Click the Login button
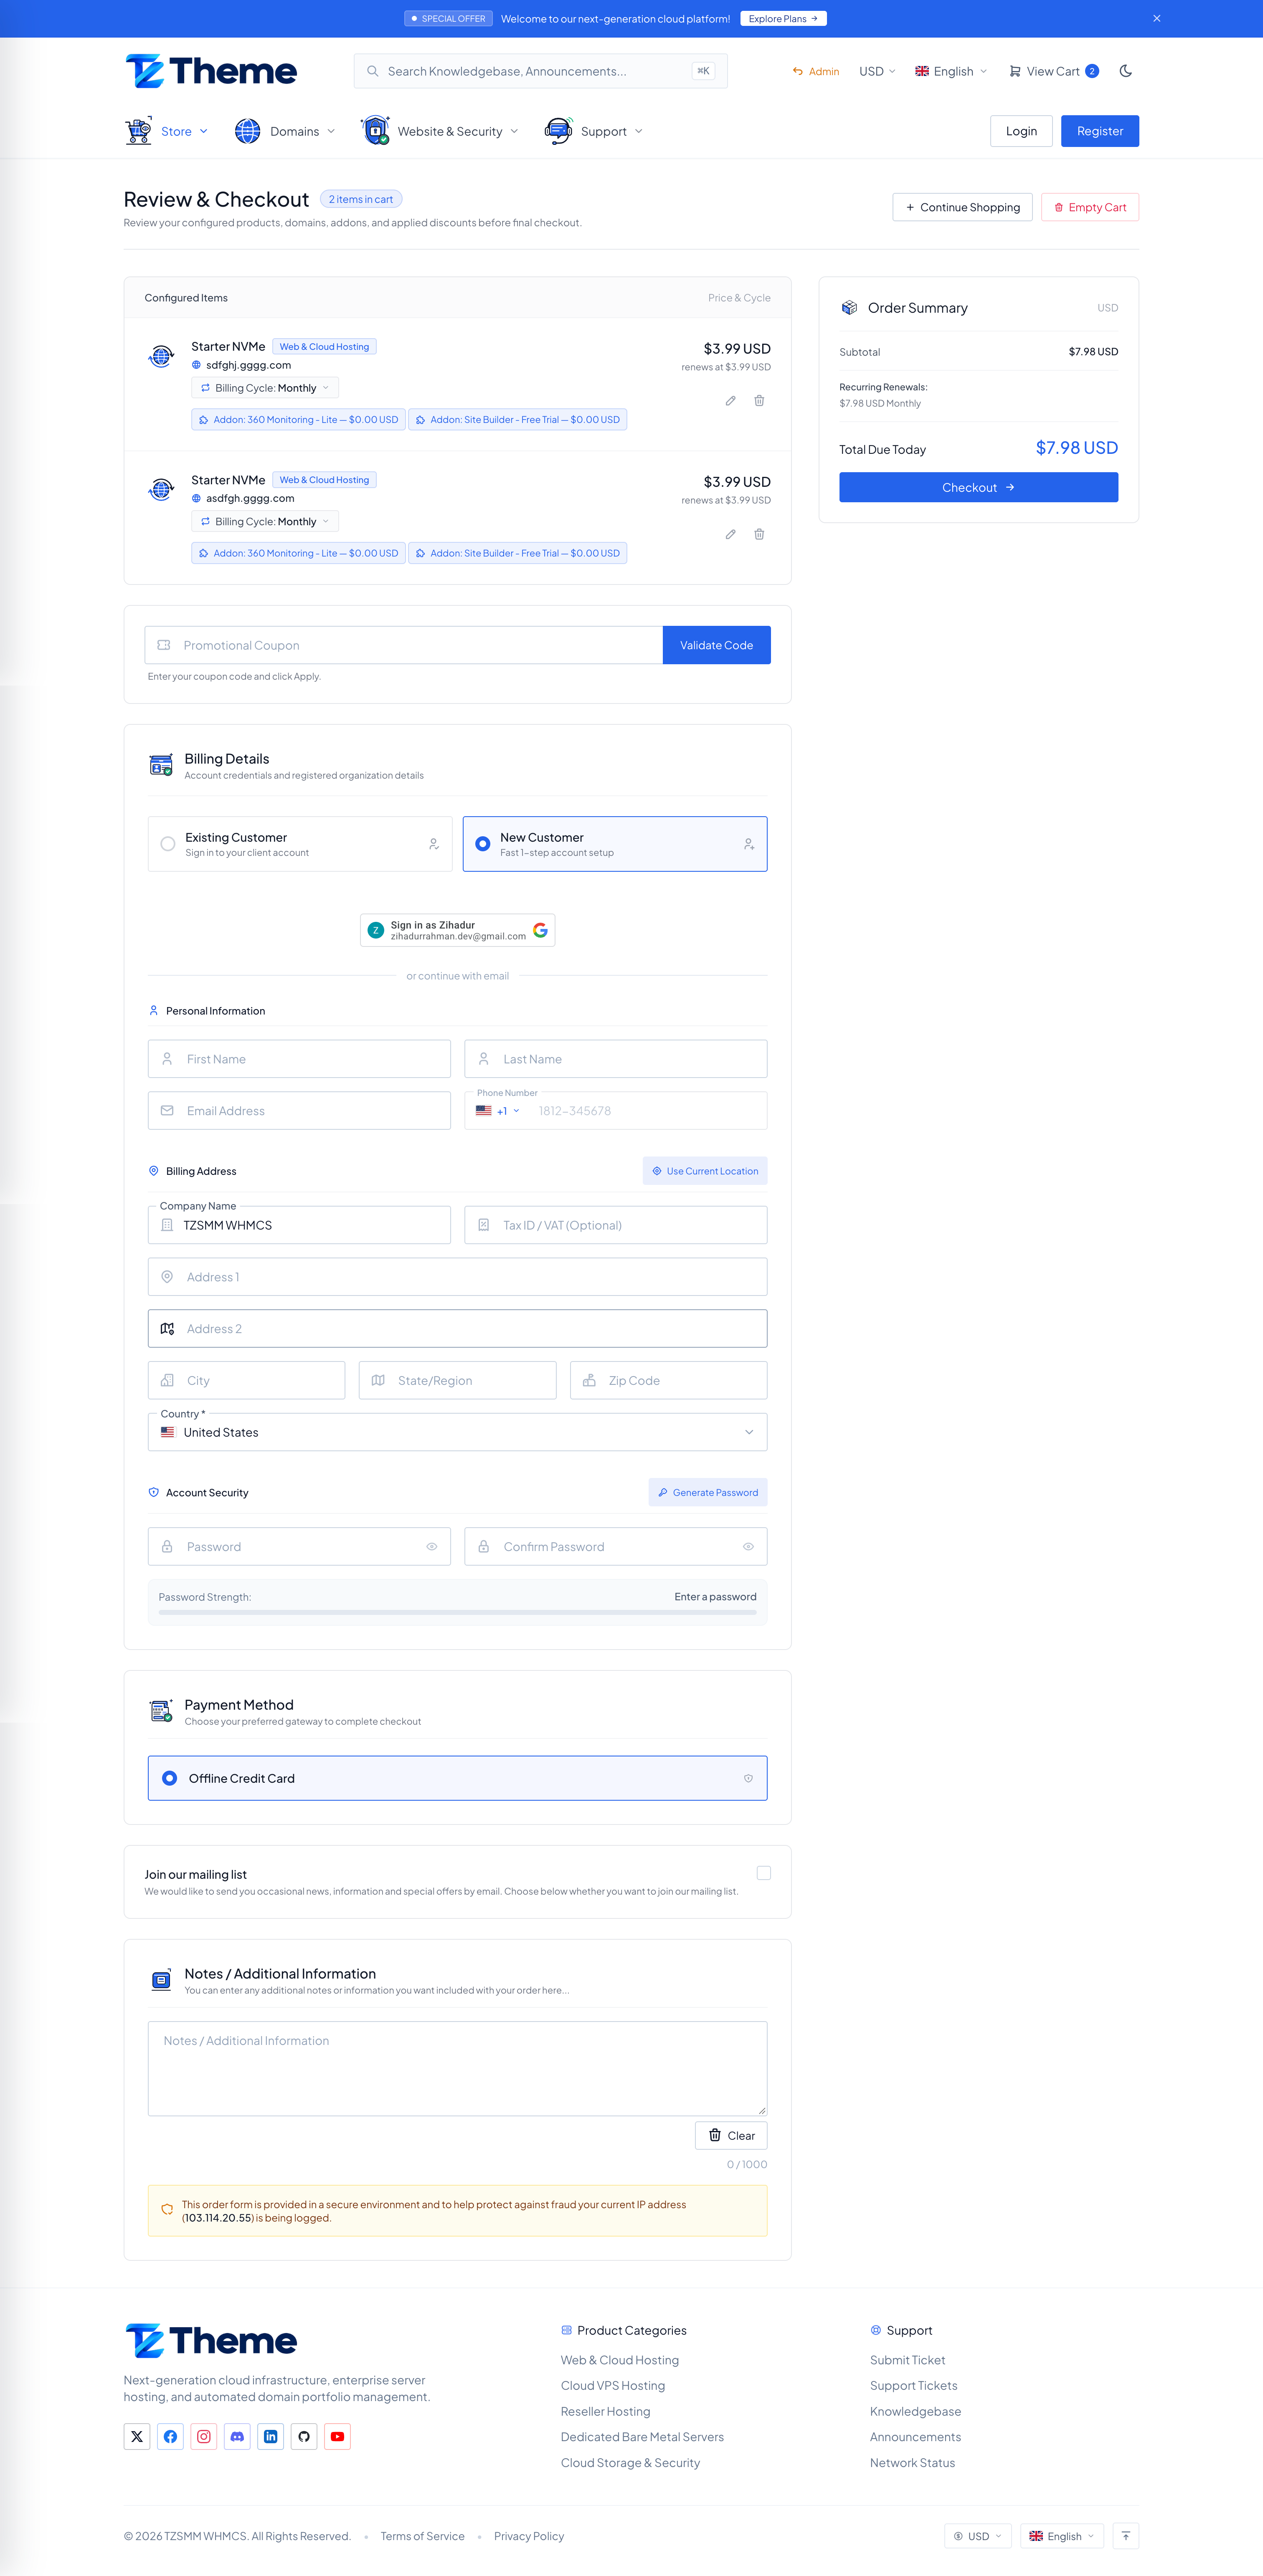Screen dimensions: 1263x2576 point(1021,131)
